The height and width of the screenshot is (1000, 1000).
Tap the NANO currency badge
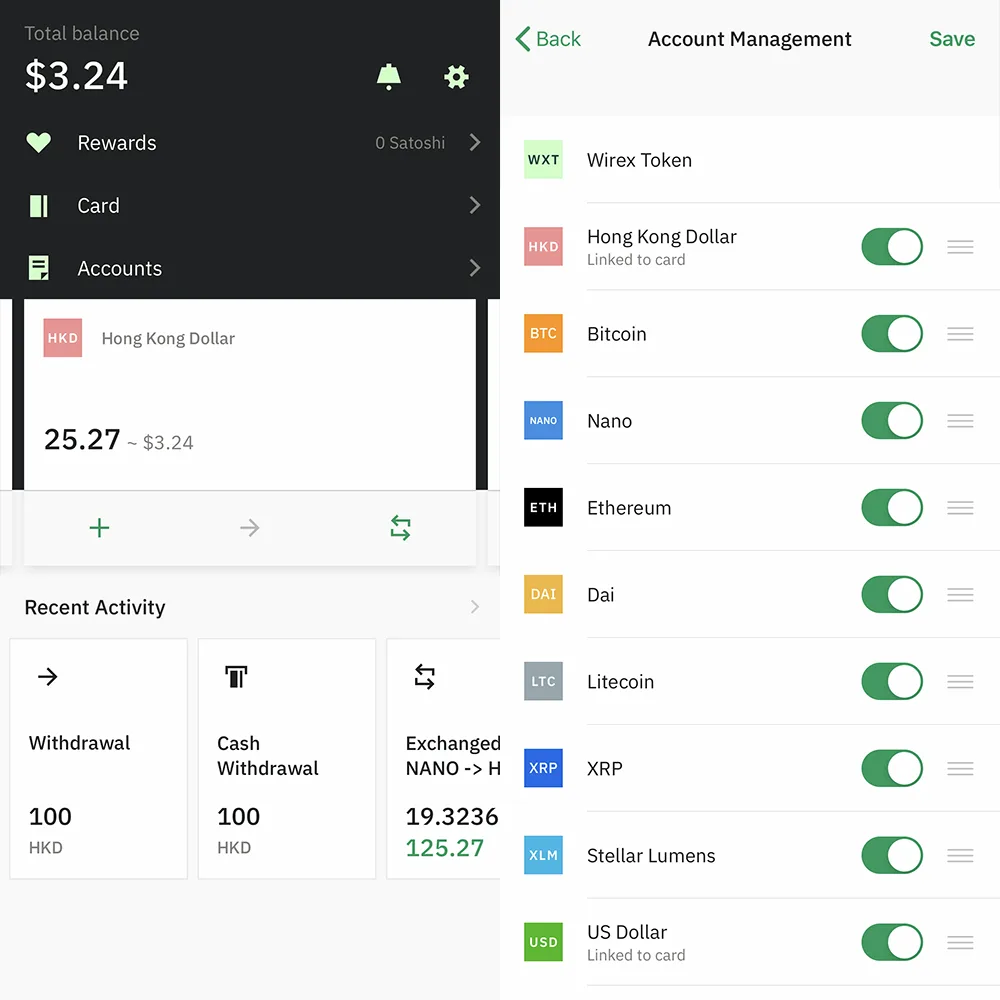[x=543, y=420]
